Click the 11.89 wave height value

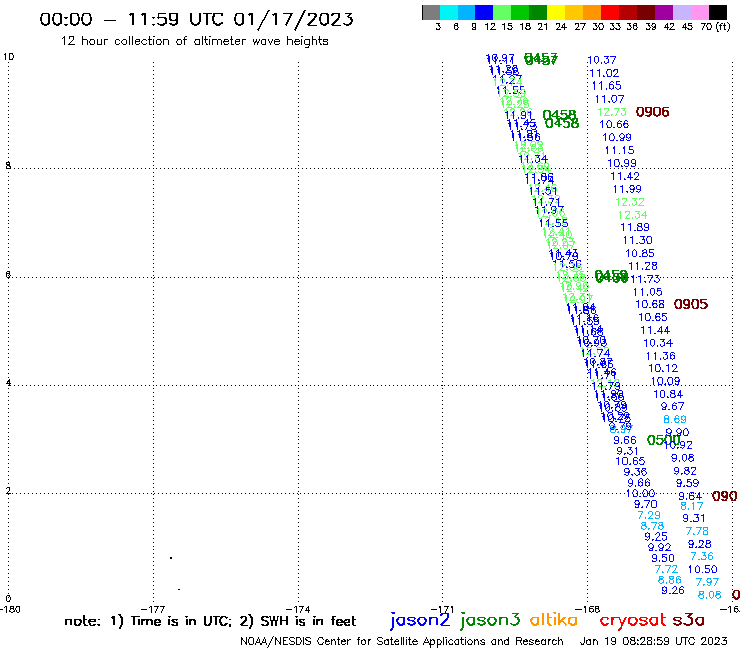(635, 228)
